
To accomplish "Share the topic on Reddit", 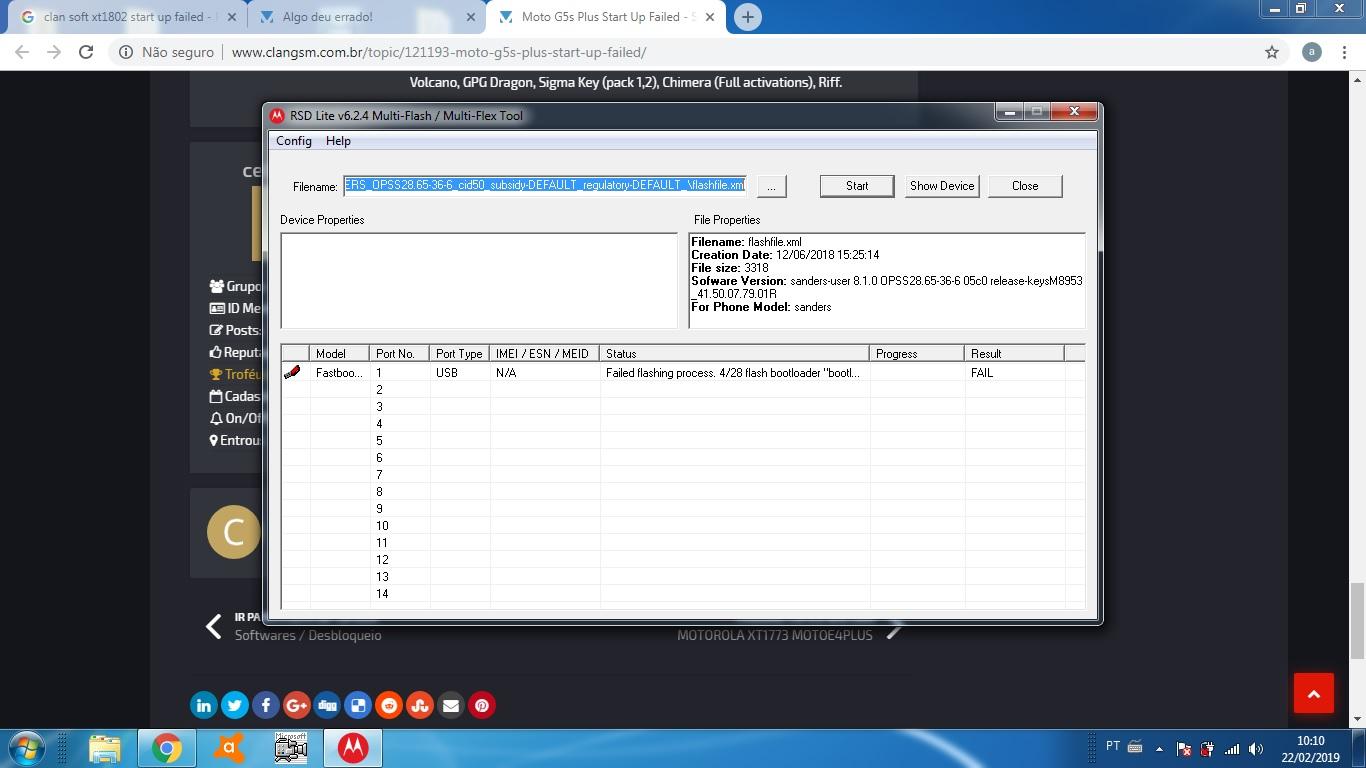I will click(x=389, y=705).
